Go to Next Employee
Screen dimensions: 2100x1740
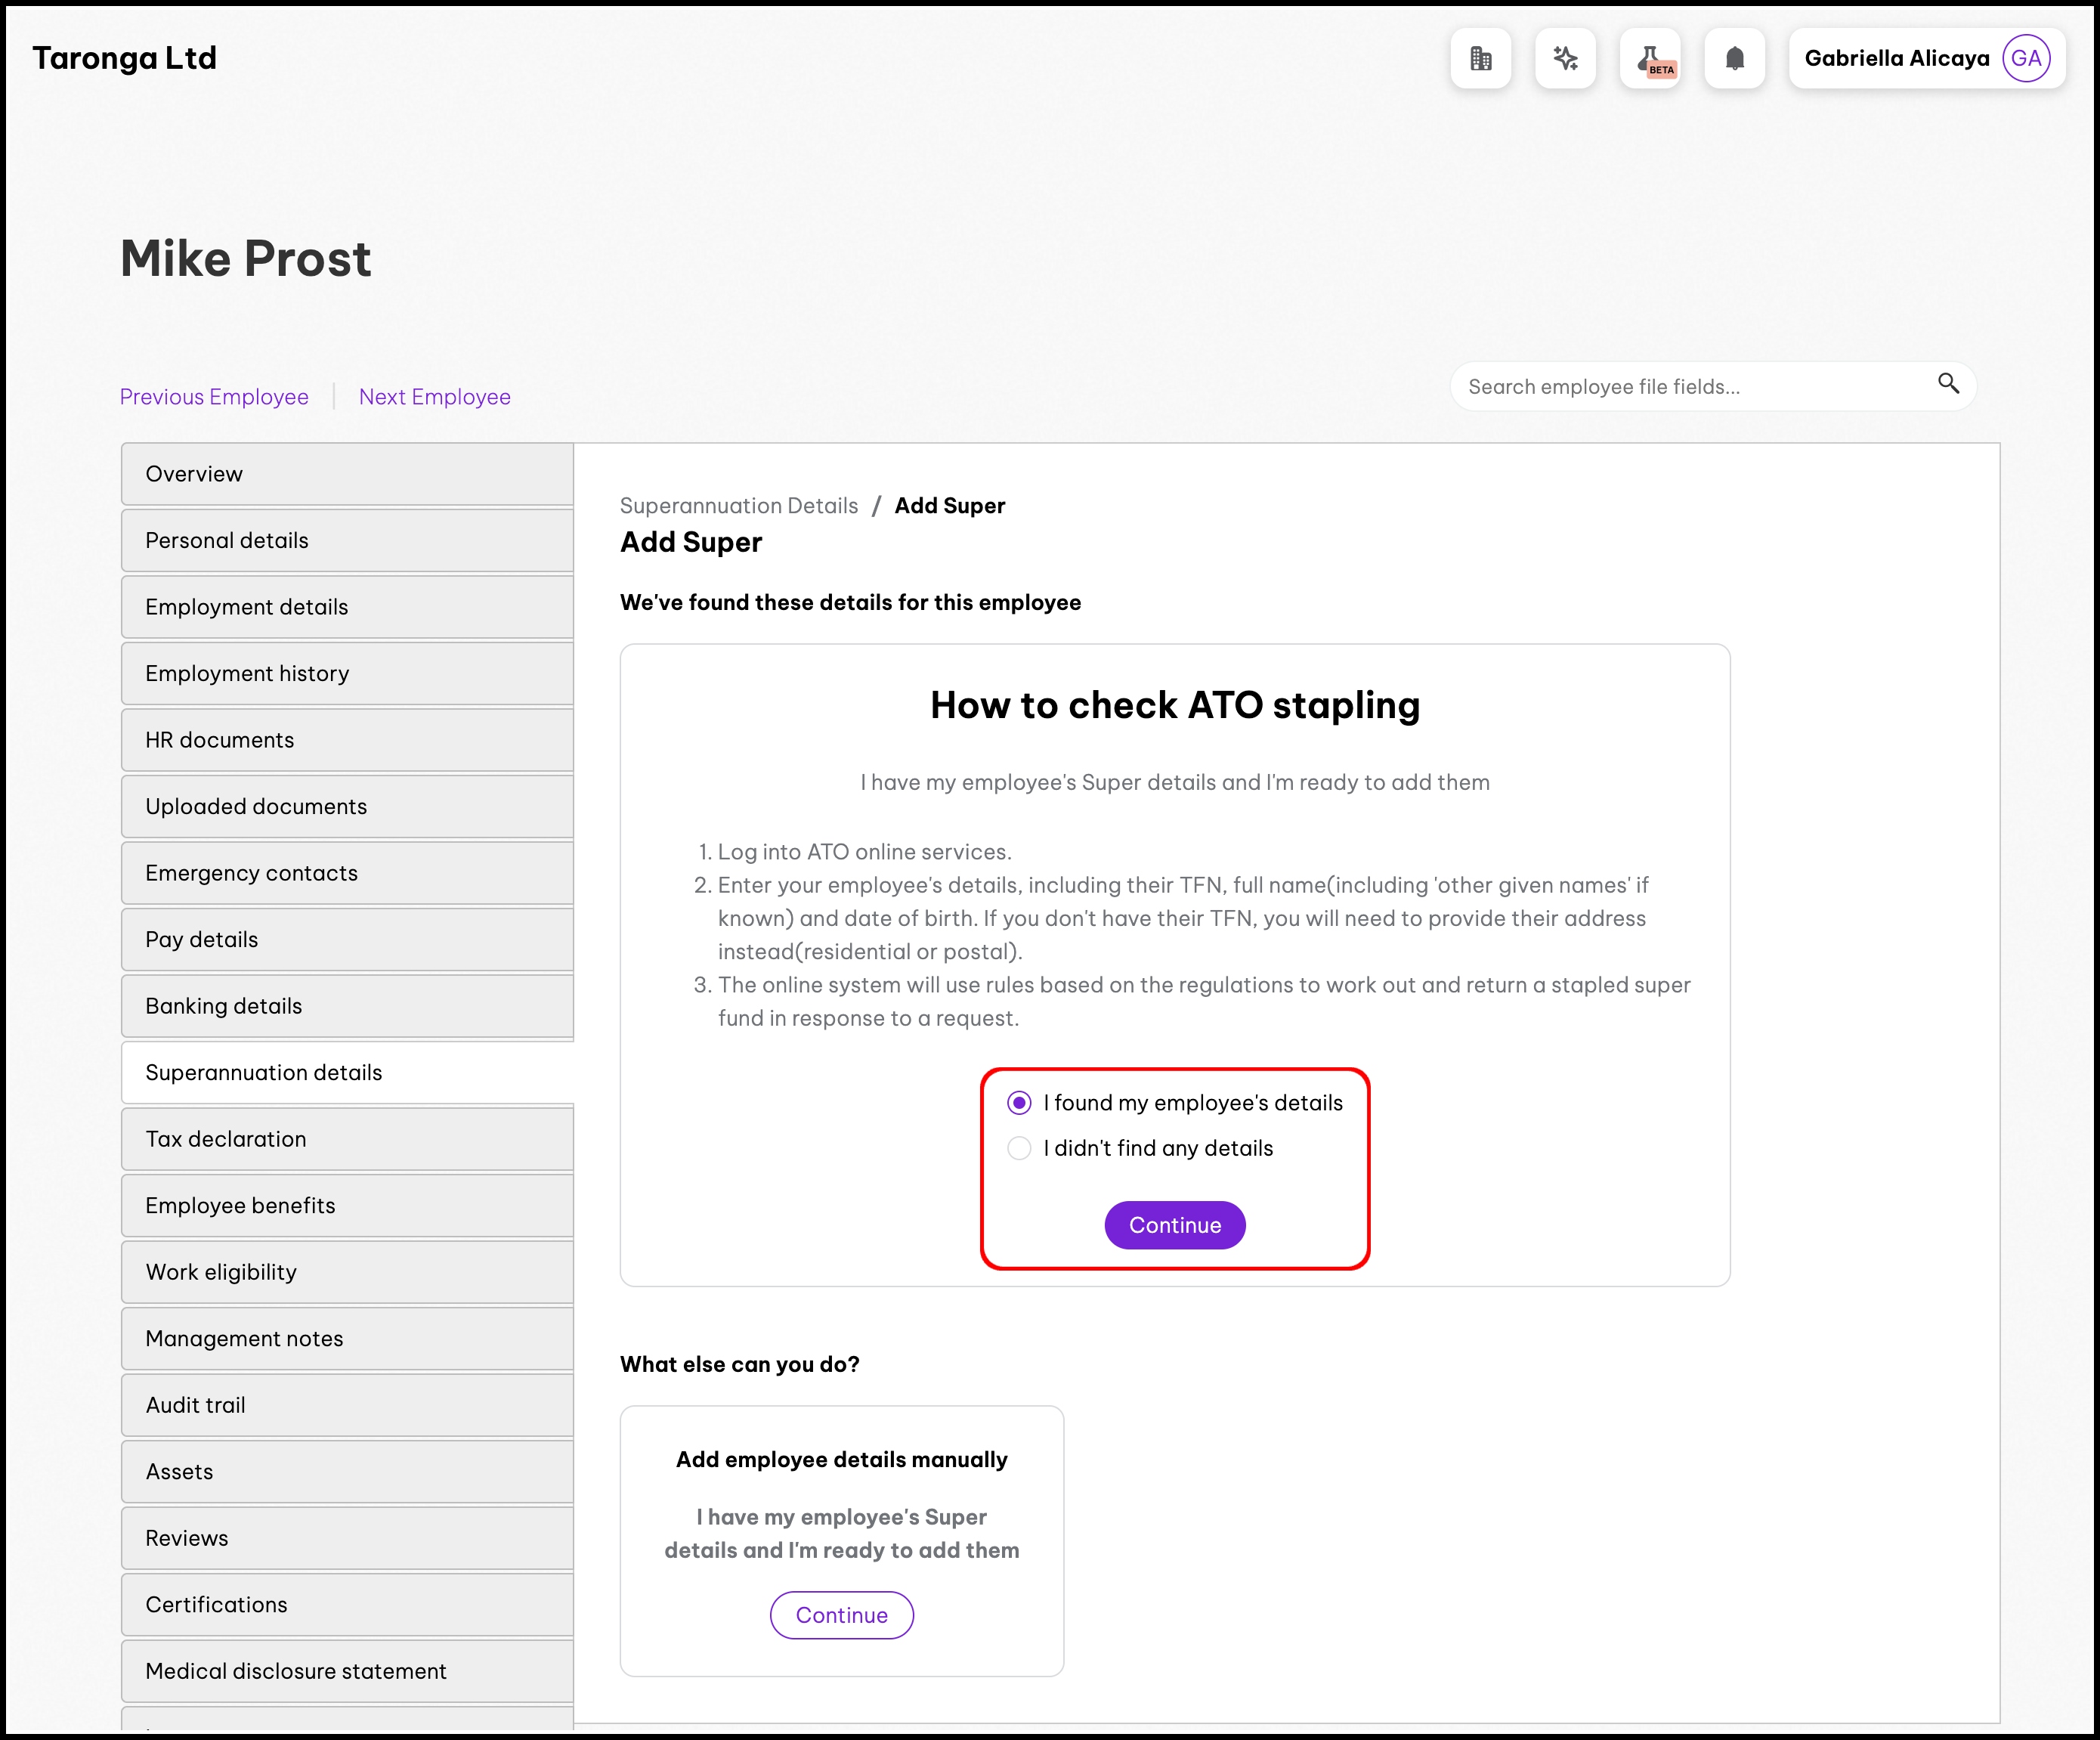coord(434,397)
